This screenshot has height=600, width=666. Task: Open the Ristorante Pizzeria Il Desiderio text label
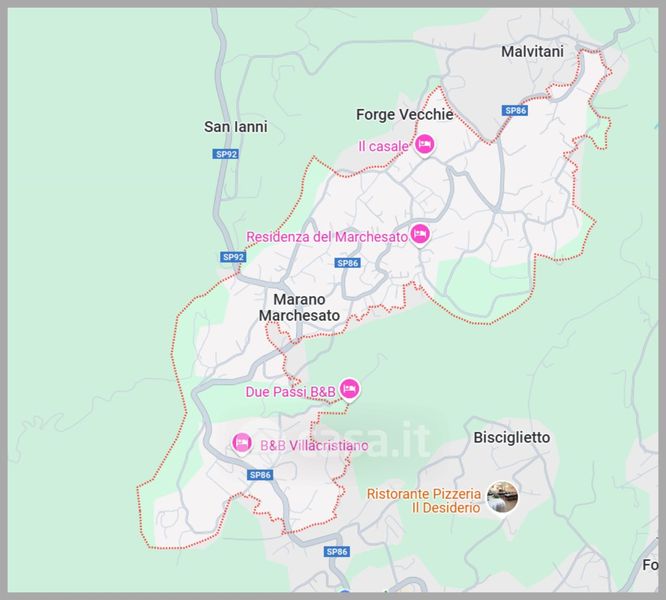[x=424, y=501]
